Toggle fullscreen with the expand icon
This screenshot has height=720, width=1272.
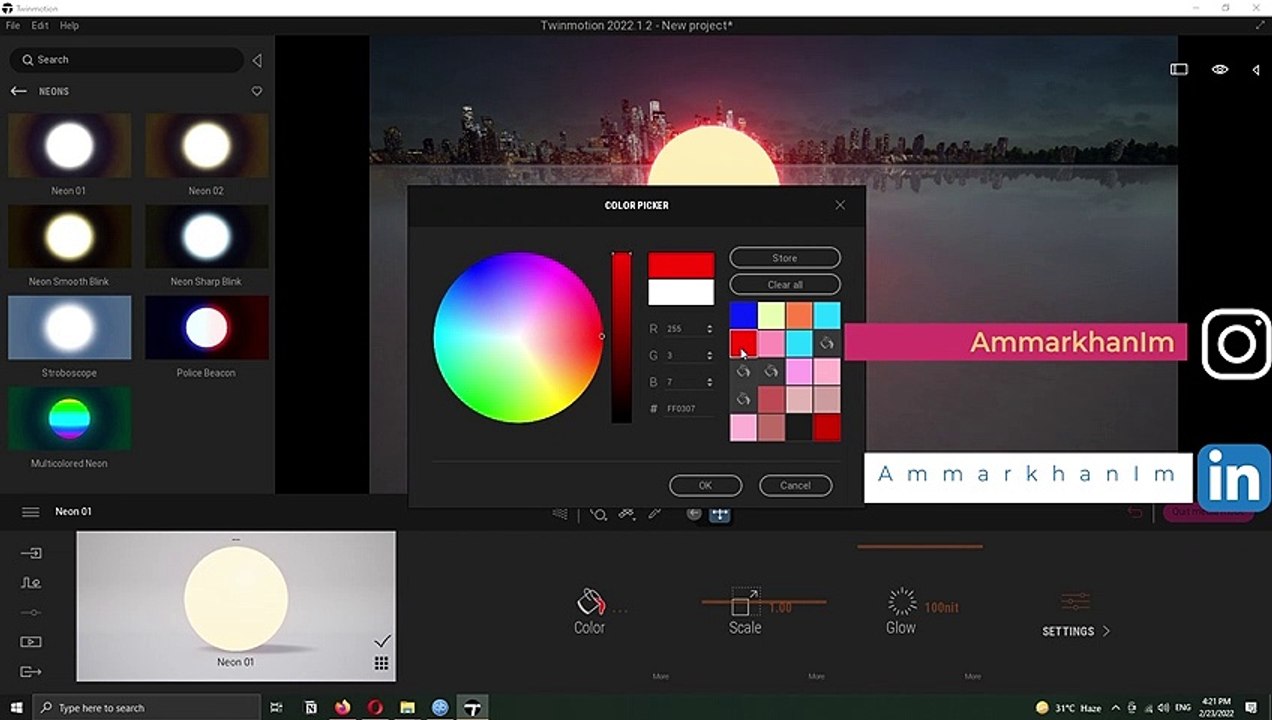pyautogui.click(x=1260, y=25)
